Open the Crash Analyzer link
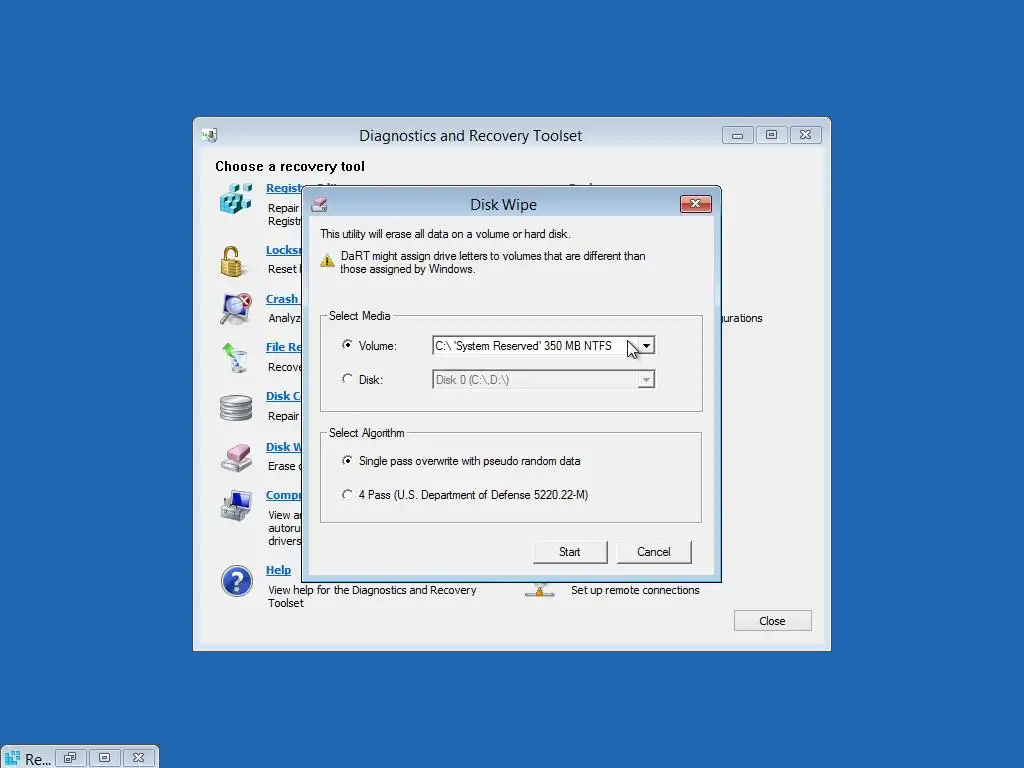1024x768 pixels. pyautogui.click(x=282, y=299)
